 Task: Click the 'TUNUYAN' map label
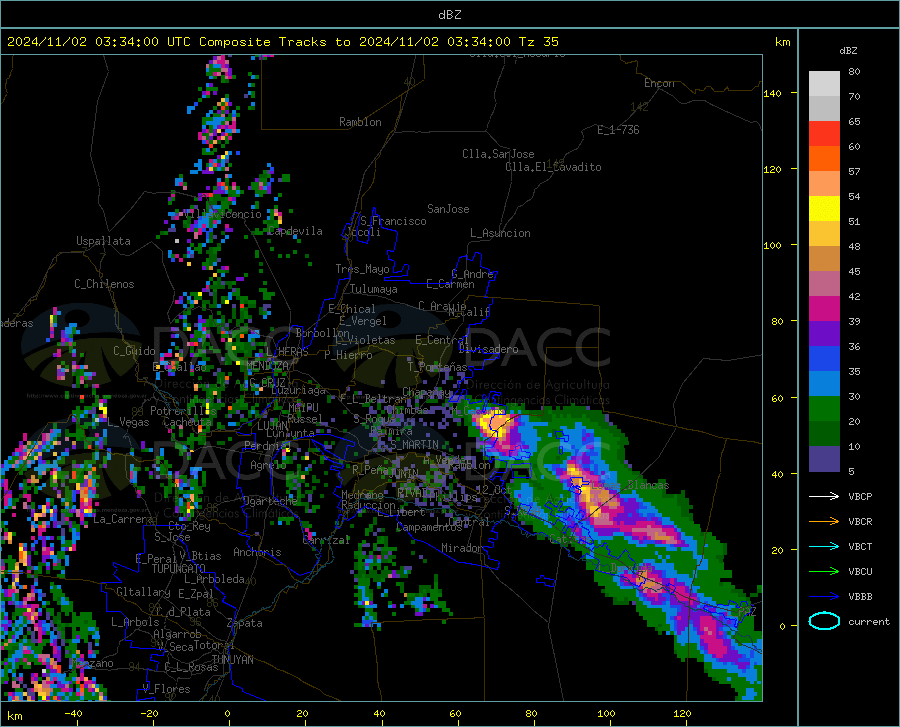click(x=232, y=659)
